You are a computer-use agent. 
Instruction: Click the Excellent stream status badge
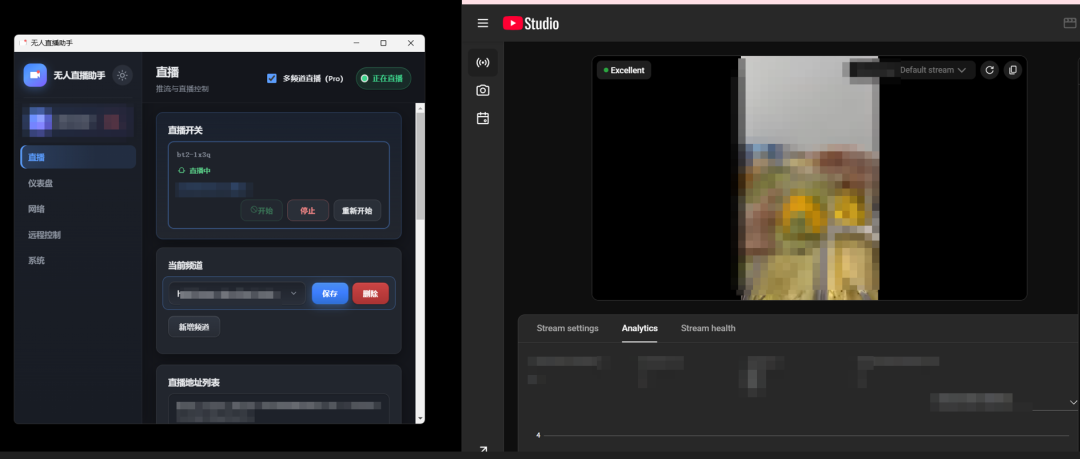pos(624,70)
